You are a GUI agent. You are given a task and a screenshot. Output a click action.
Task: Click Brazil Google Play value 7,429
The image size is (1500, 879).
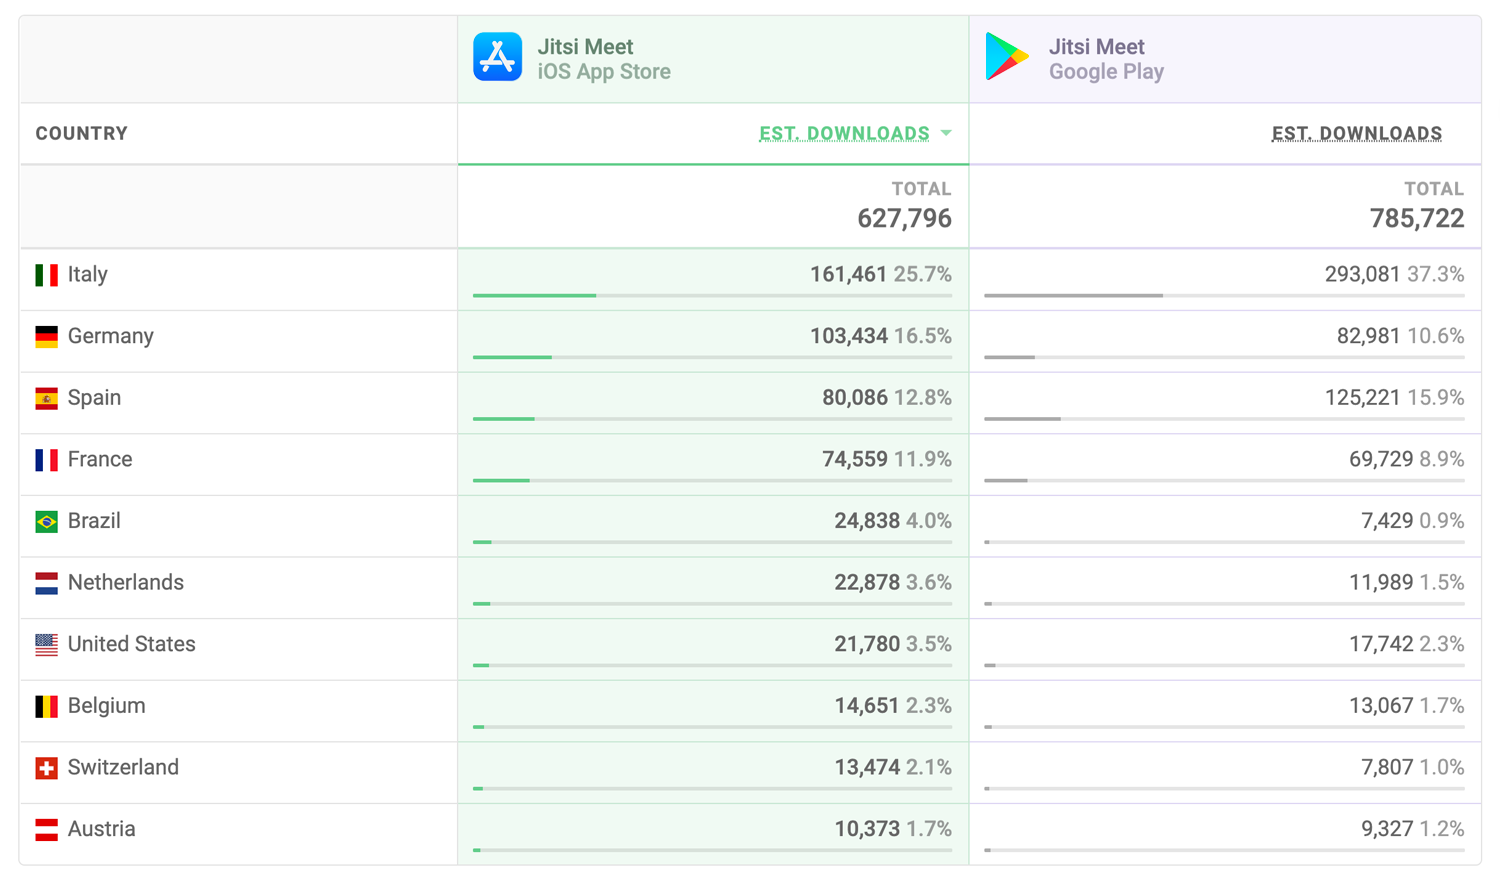[1387, 521]
